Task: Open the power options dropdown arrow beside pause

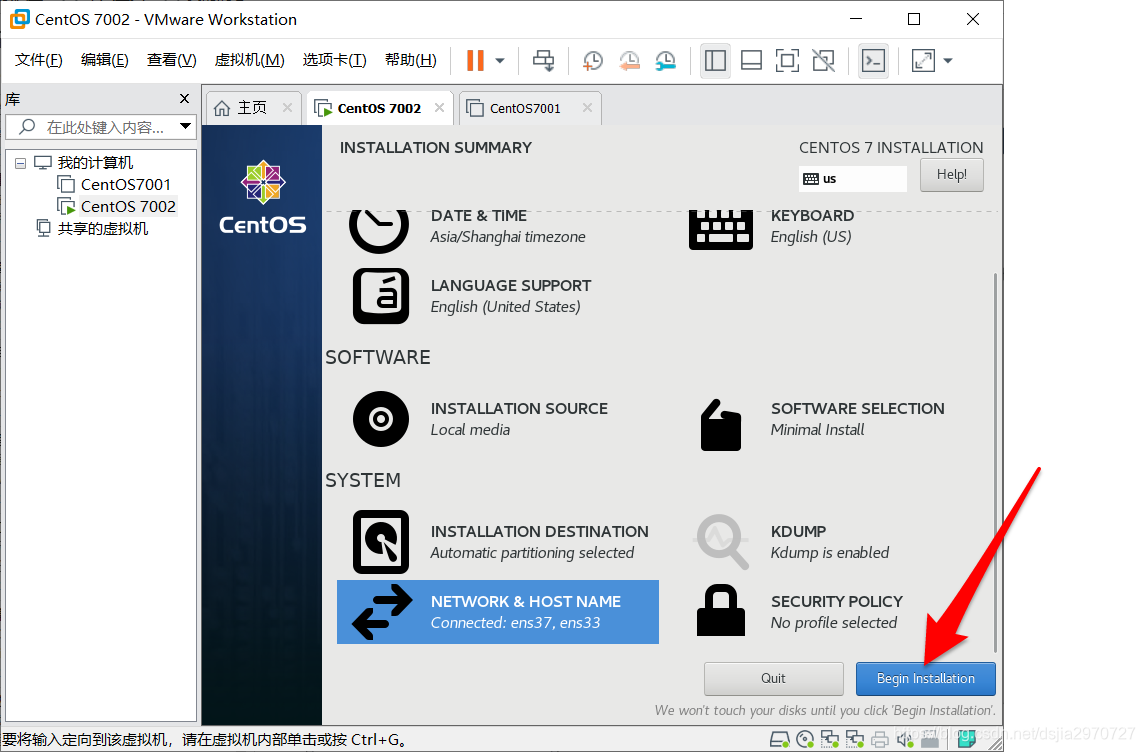Action: (x=500, y=61)
